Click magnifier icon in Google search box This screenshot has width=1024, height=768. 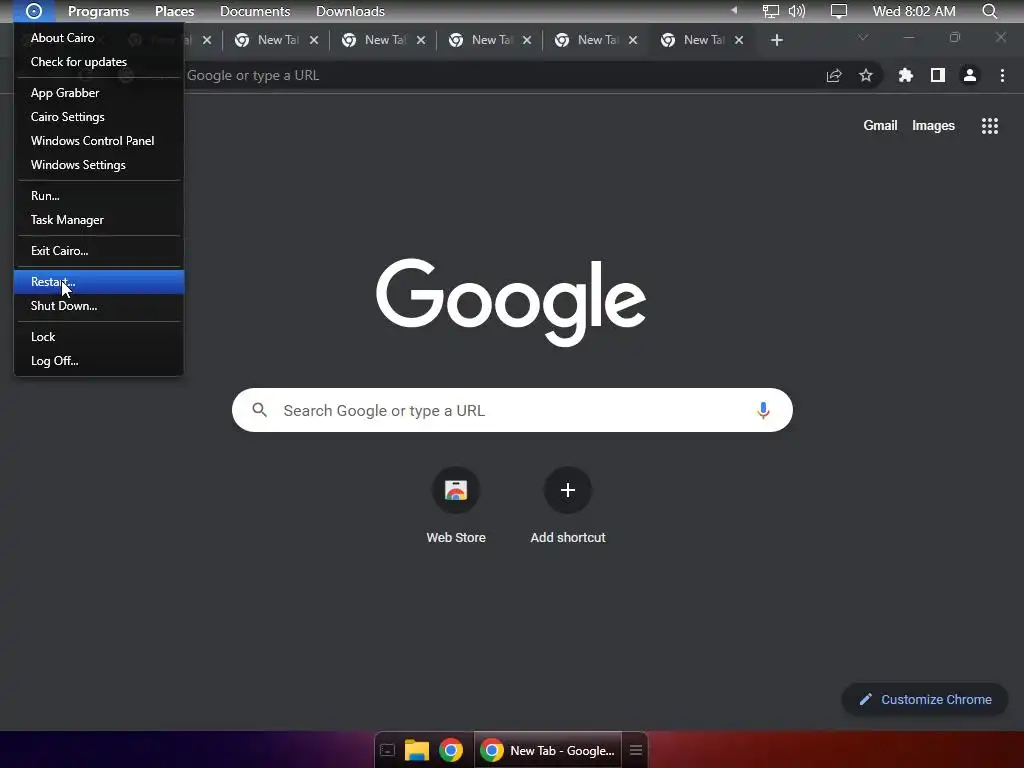(x=260, y=410)
